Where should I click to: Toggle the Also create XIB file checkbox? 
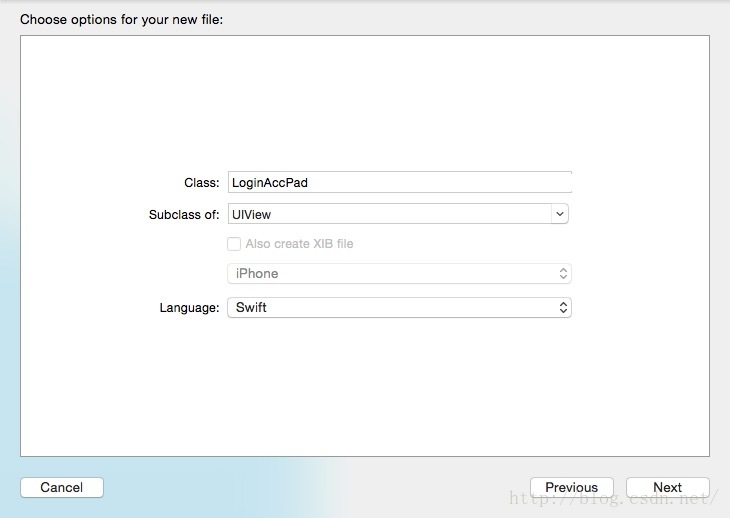234,244
